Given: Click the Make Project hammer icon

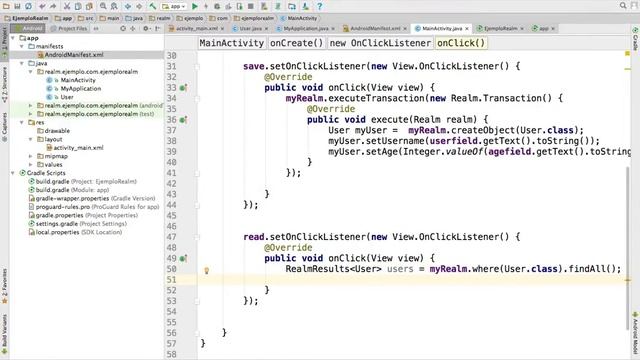Looking at the screenshot, I should tap(153, 6).
